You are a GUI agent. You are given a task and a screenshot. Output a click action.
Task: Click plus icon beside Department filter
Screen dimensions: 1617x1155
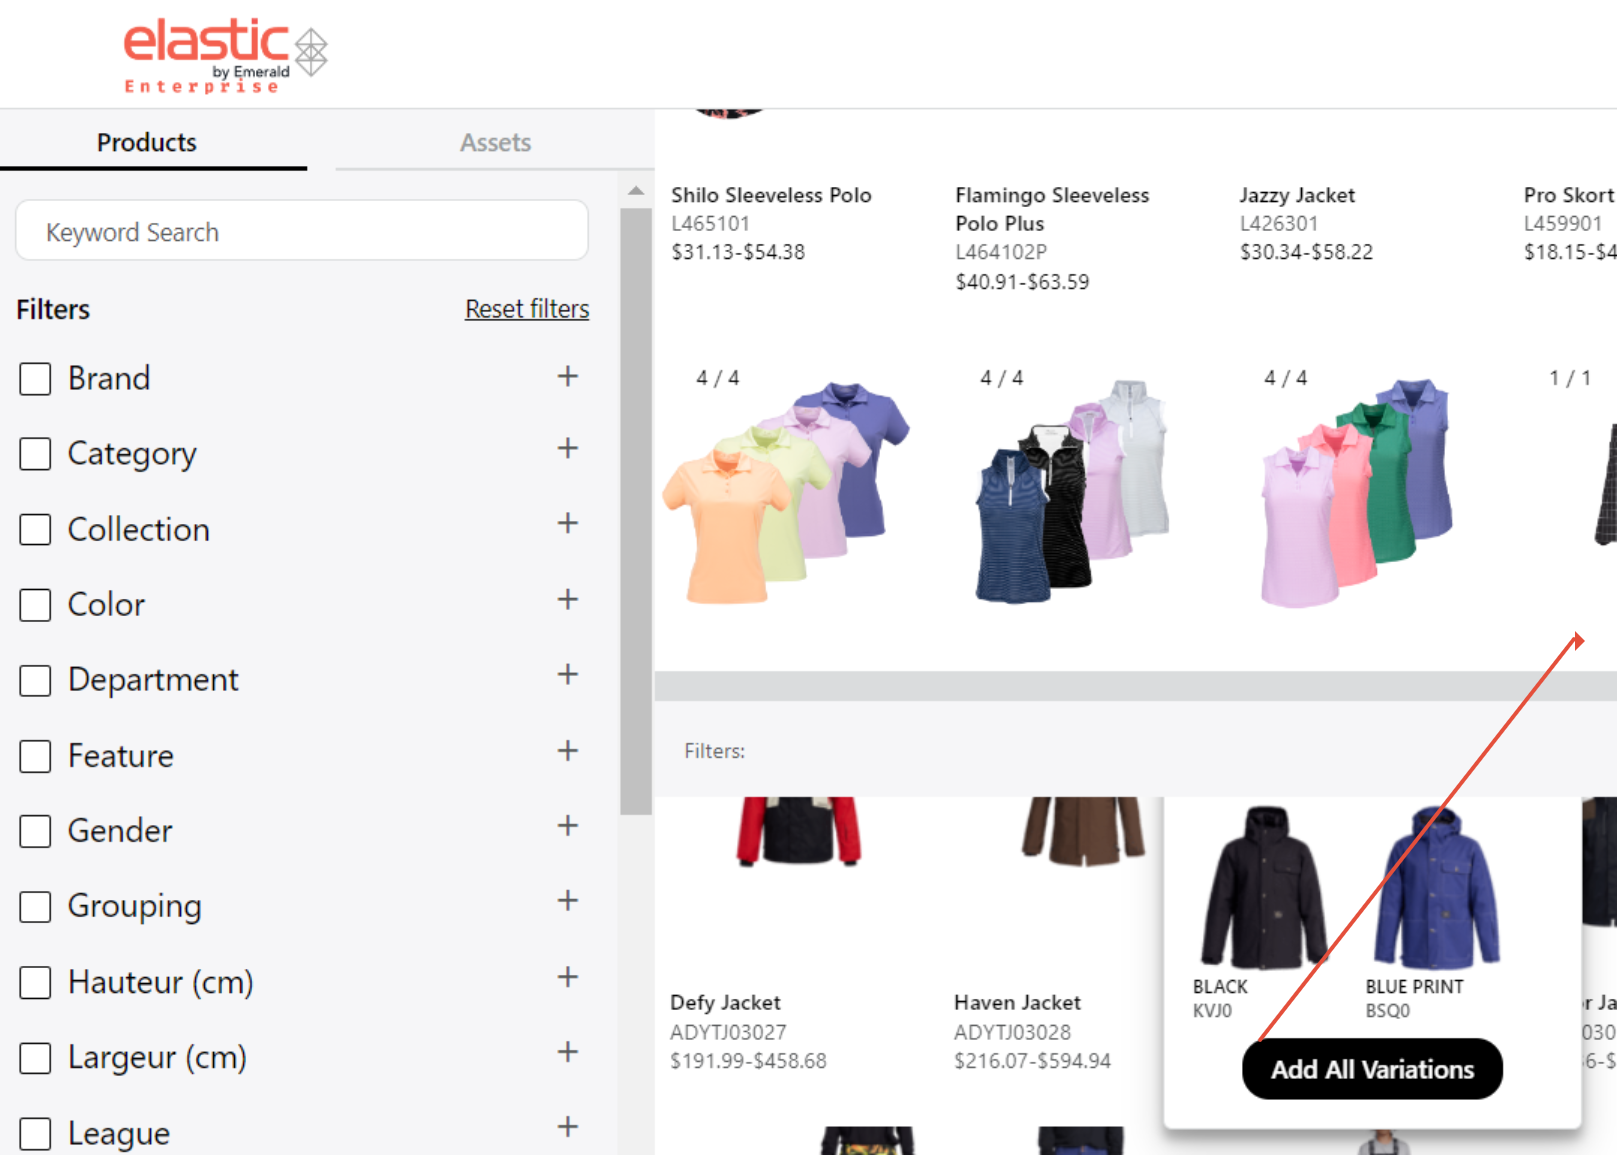coord(567,675)
